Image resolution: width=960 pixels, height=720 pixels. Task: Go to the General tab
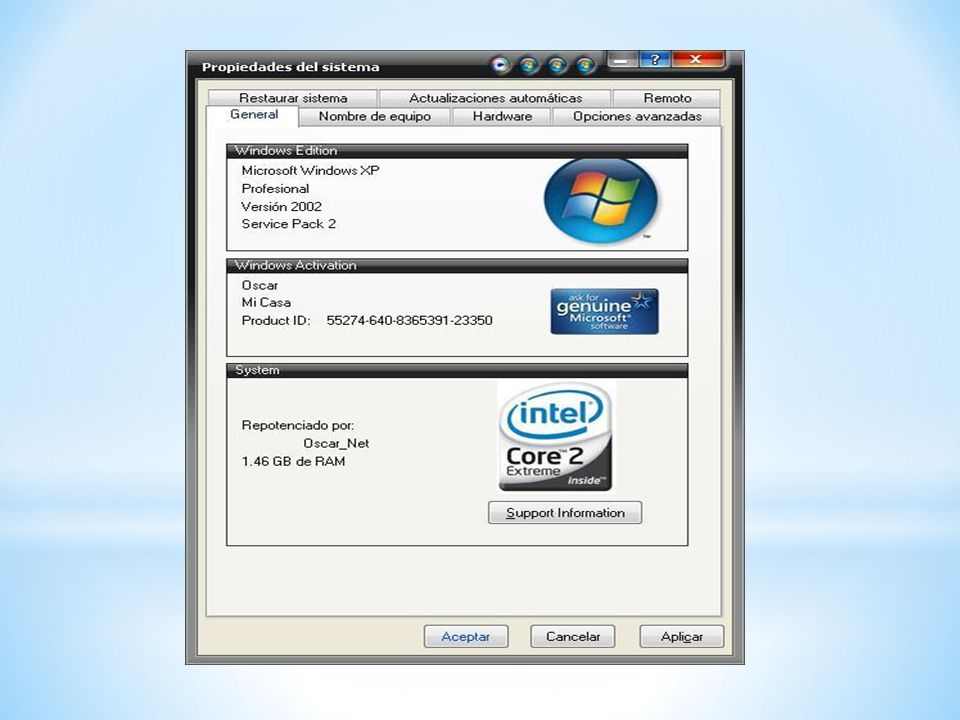[253, 115]
